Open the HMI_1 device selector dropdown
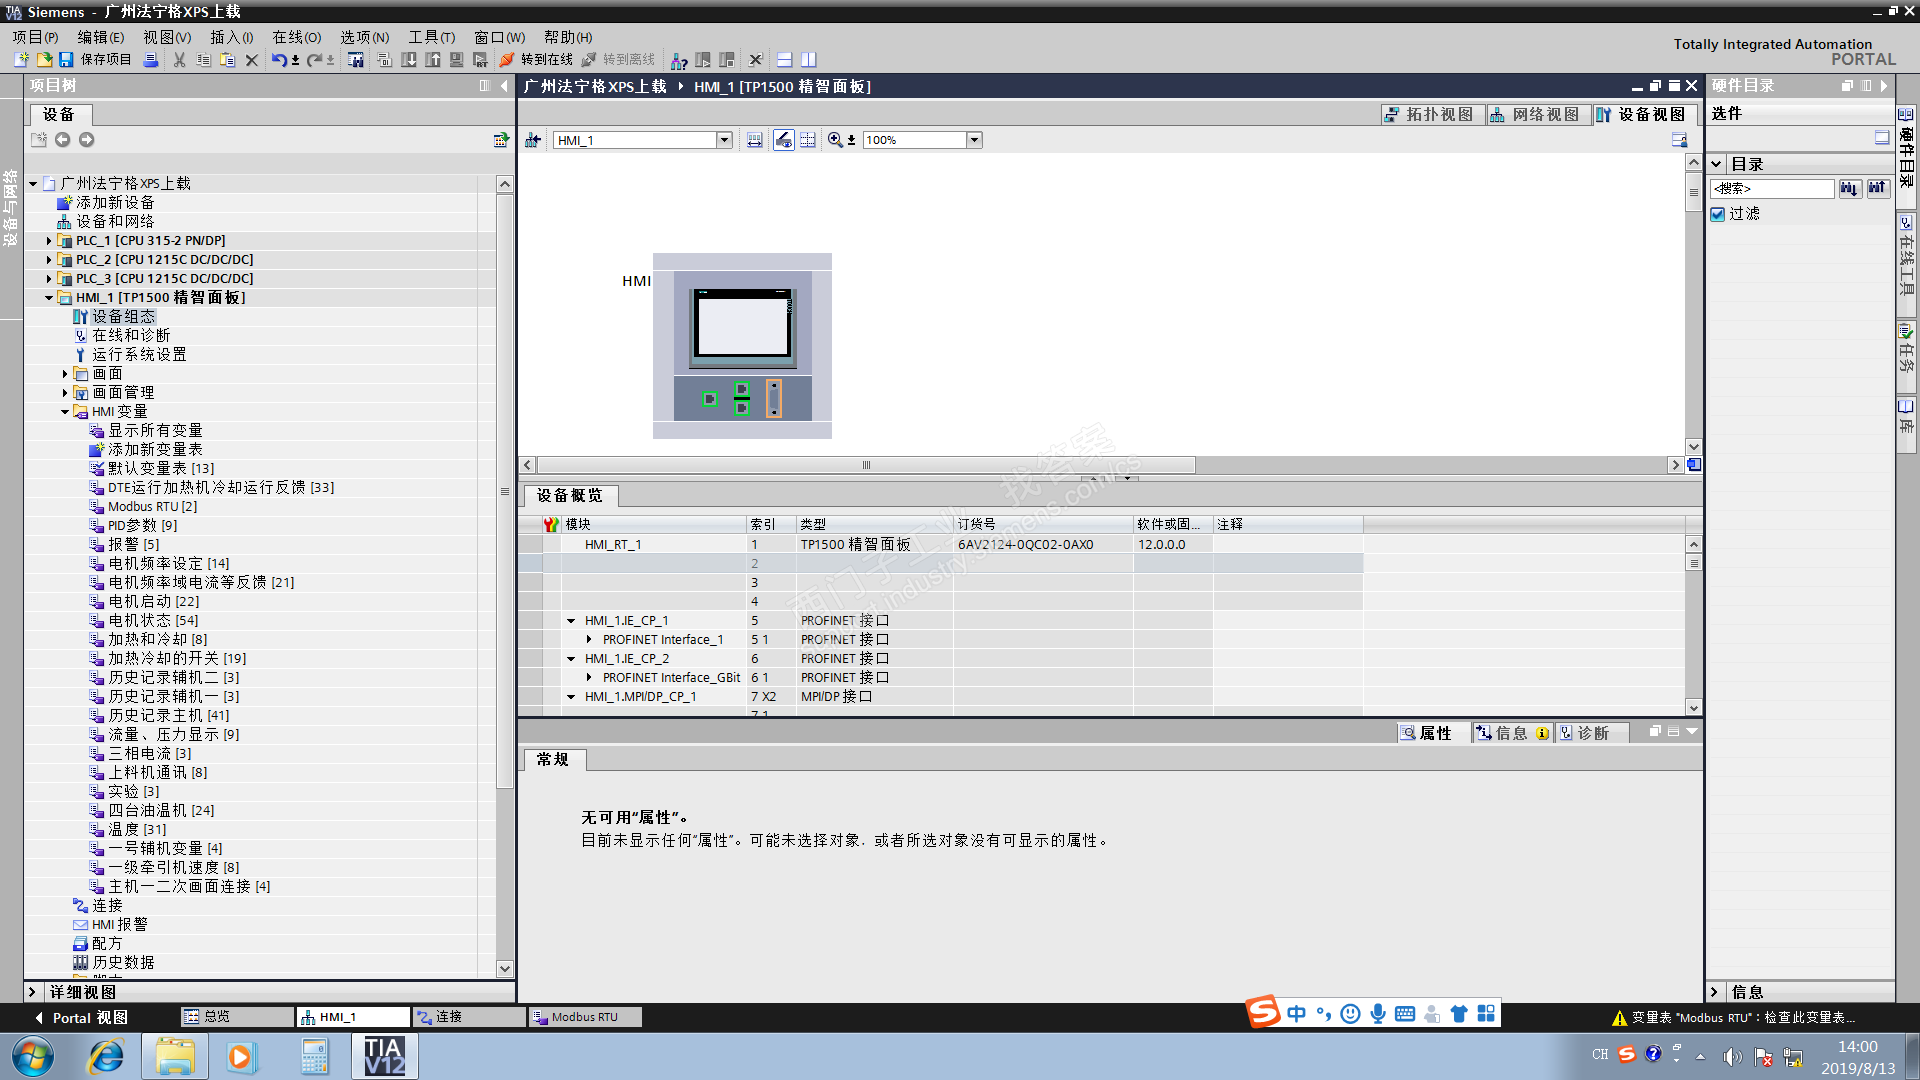The height and width of the screenshot is (1080, 1920). point(724,140)
